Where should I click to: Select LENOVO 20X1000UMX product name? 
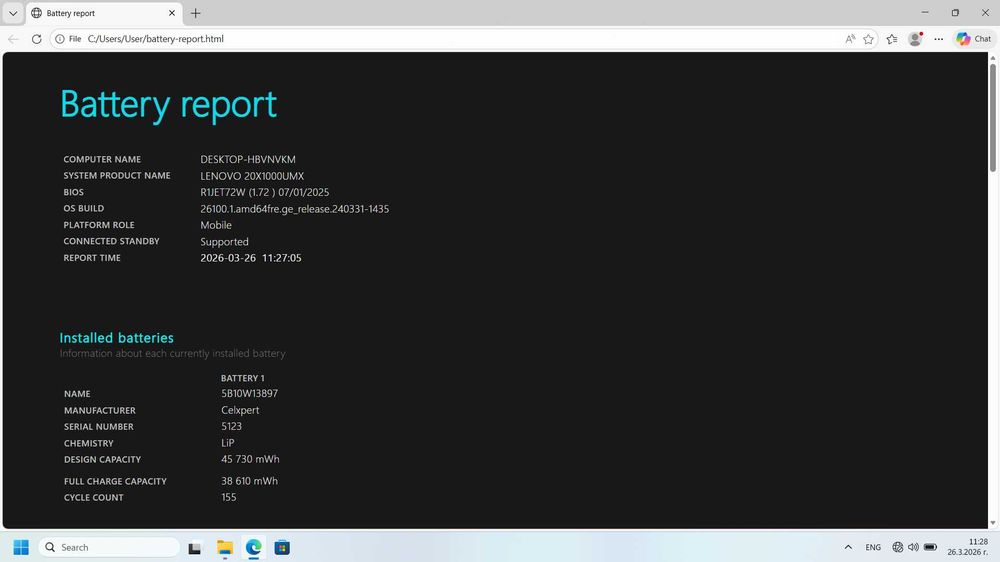252,176
